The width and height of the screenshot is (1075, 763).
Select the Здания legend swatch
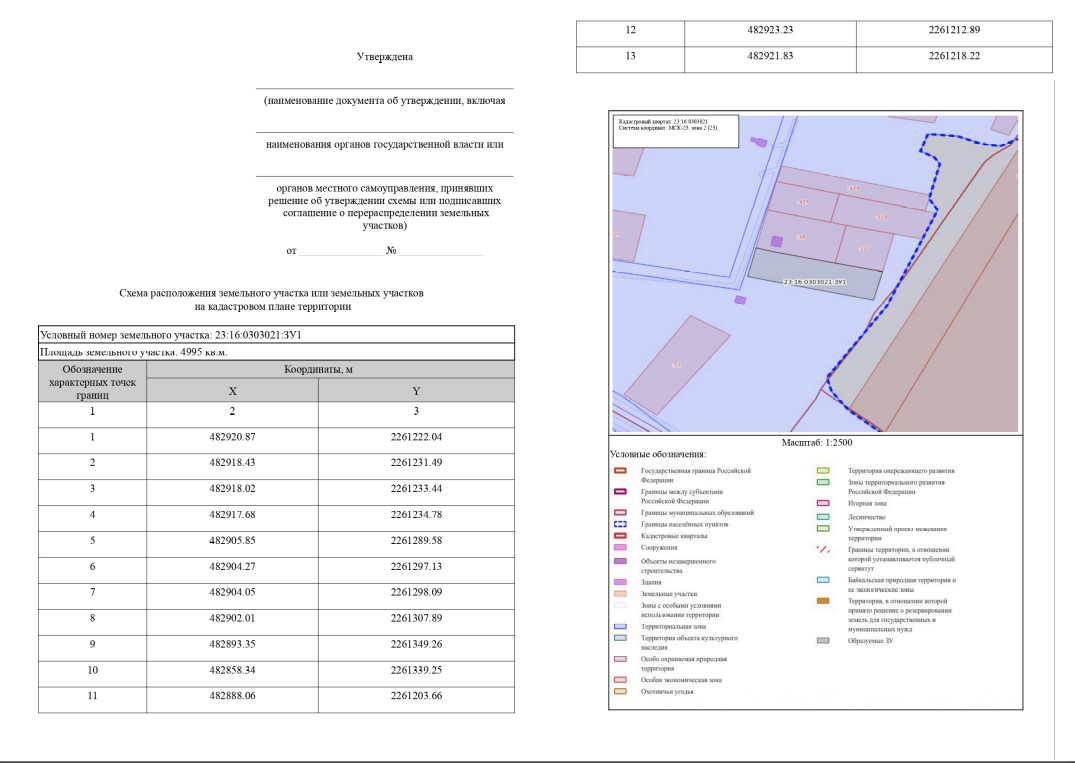point(619,581)
